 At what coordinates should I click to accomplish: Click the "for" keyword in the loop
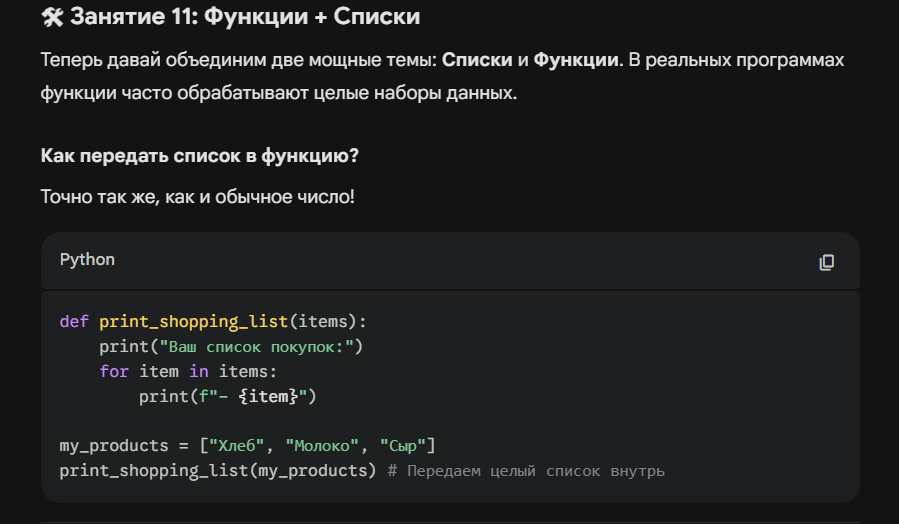(x=113, y=371)
